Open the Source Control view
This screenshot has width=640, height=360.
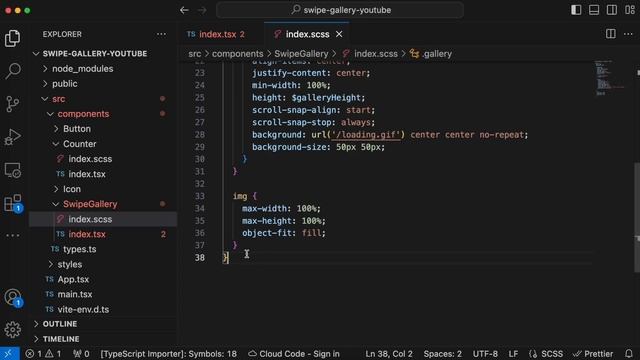(12, 104)
